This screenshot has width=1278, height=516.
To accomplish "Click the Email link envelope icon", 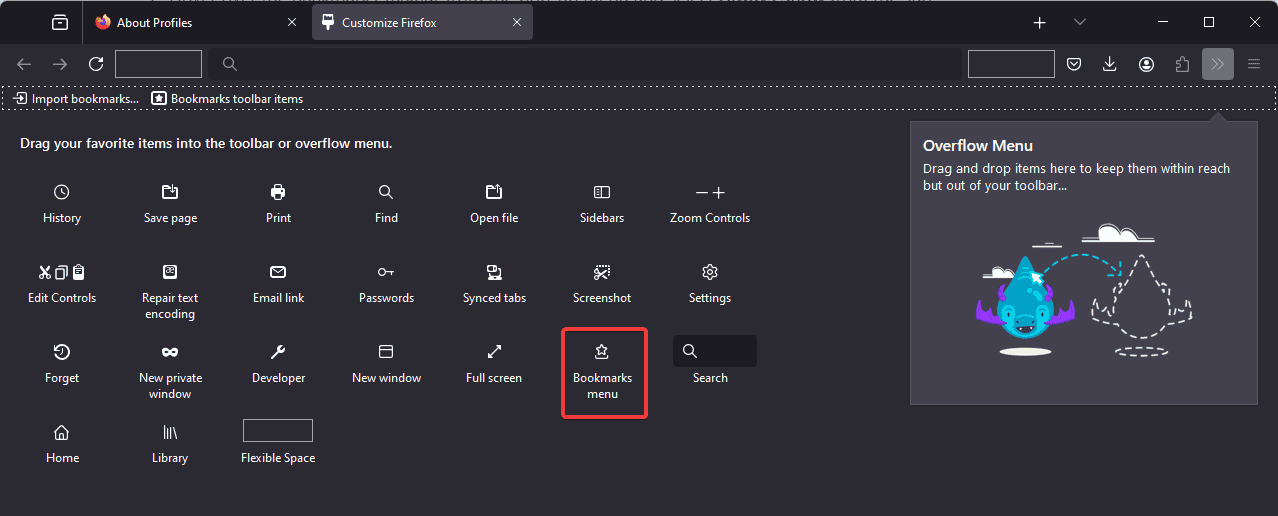I will point(278,272).
